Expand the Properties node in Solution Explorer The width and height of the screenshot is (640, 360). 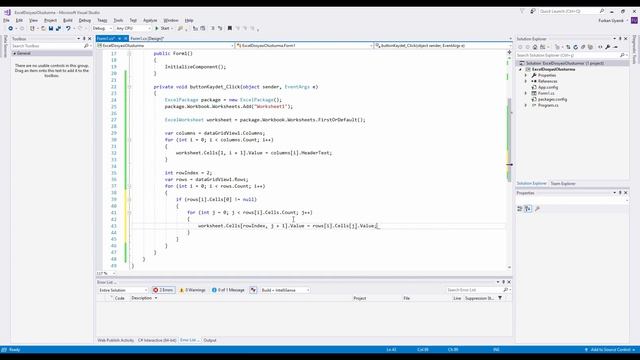point(526,75)
